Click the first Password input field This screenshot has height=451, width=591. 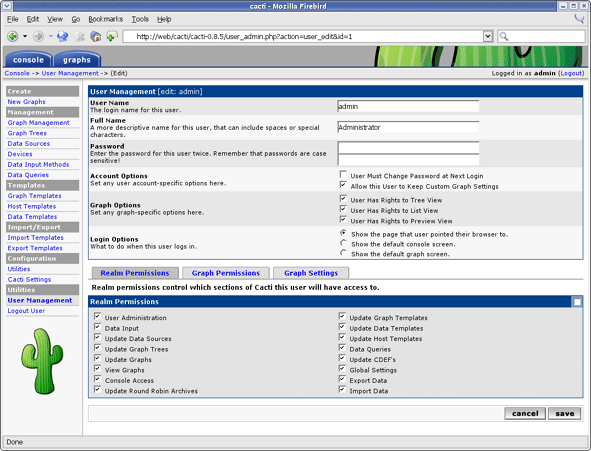tap(408, 148)
